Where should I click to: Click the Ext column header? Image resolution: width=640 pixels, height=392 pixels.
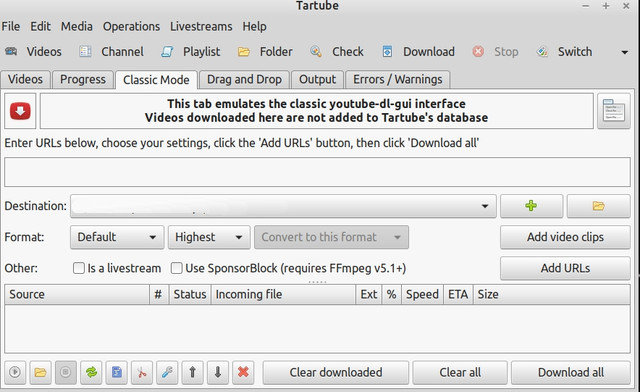click(369, 294)
